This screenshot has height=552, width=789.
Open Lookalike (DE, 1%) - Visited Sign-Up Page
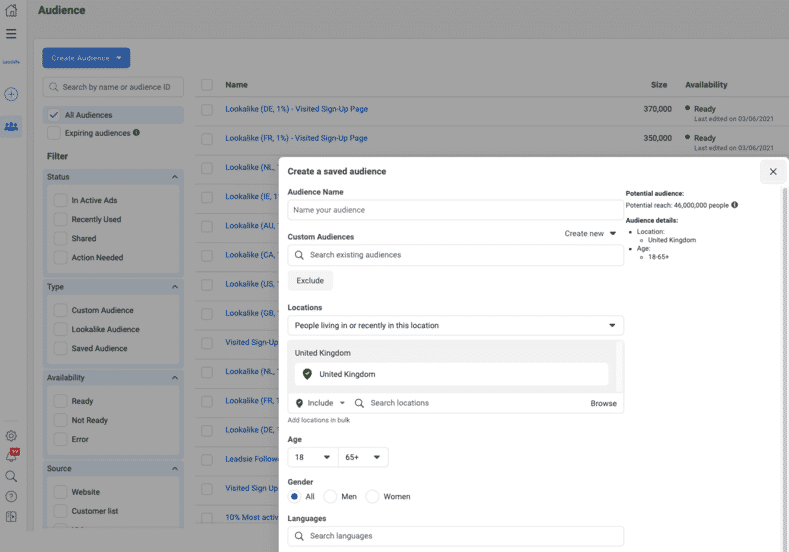pyautogui.click(x=296, y=109)
